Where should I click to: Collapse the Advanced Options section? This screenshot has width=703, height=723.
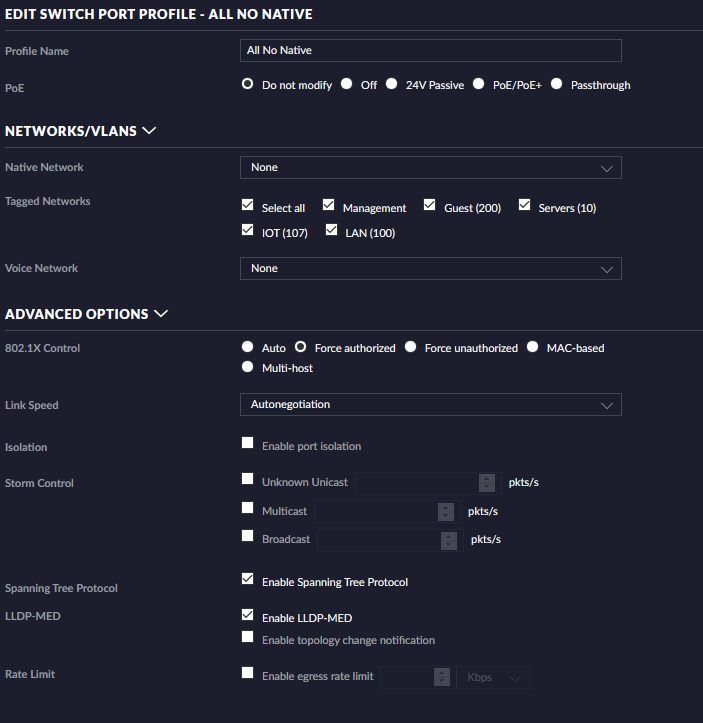161,314
